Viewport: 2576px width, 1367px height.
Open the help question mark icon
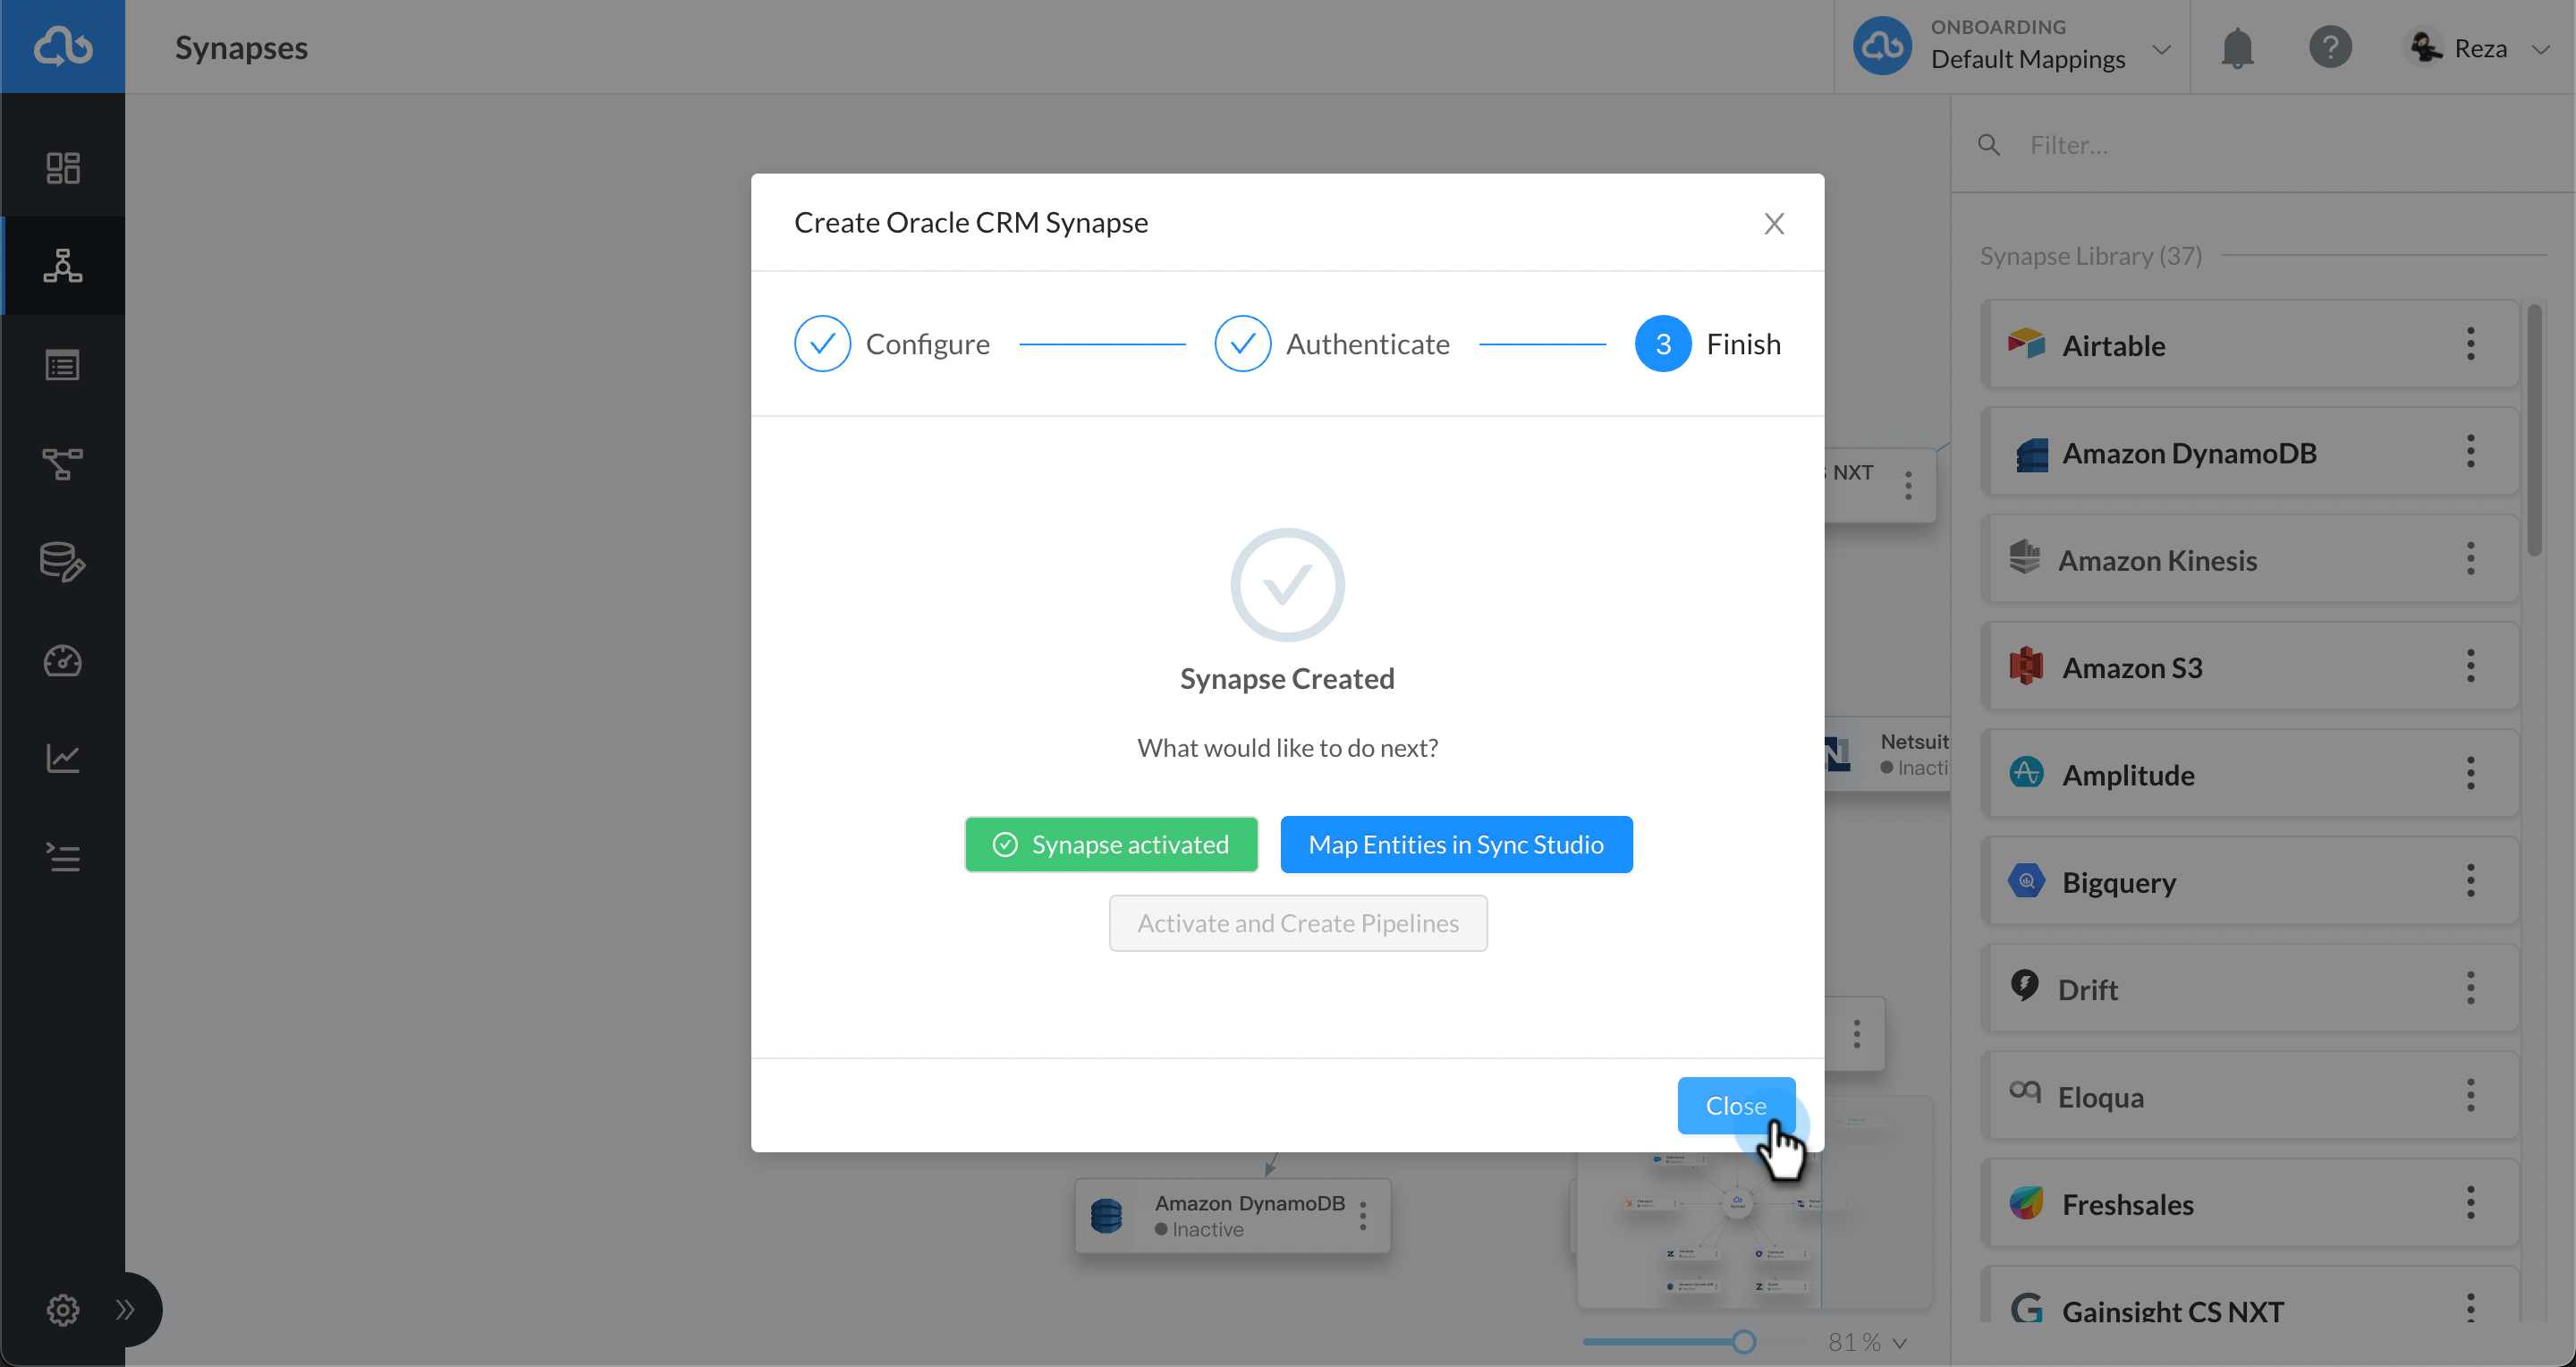point(2330,47)
